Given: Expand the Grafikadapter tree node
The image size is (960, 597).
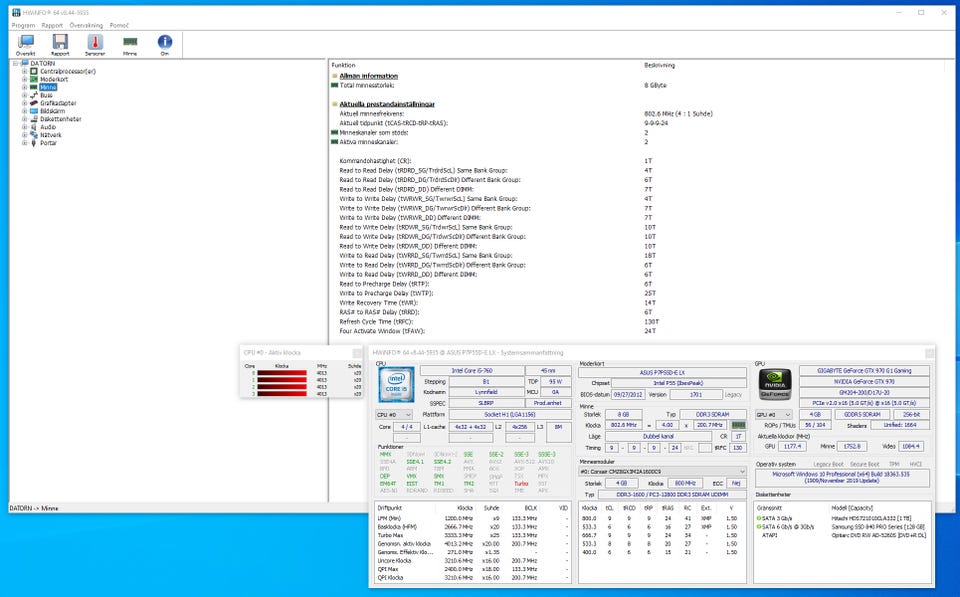Looking at the screenshot, I should pyautogui.click(x=24, y=103).
